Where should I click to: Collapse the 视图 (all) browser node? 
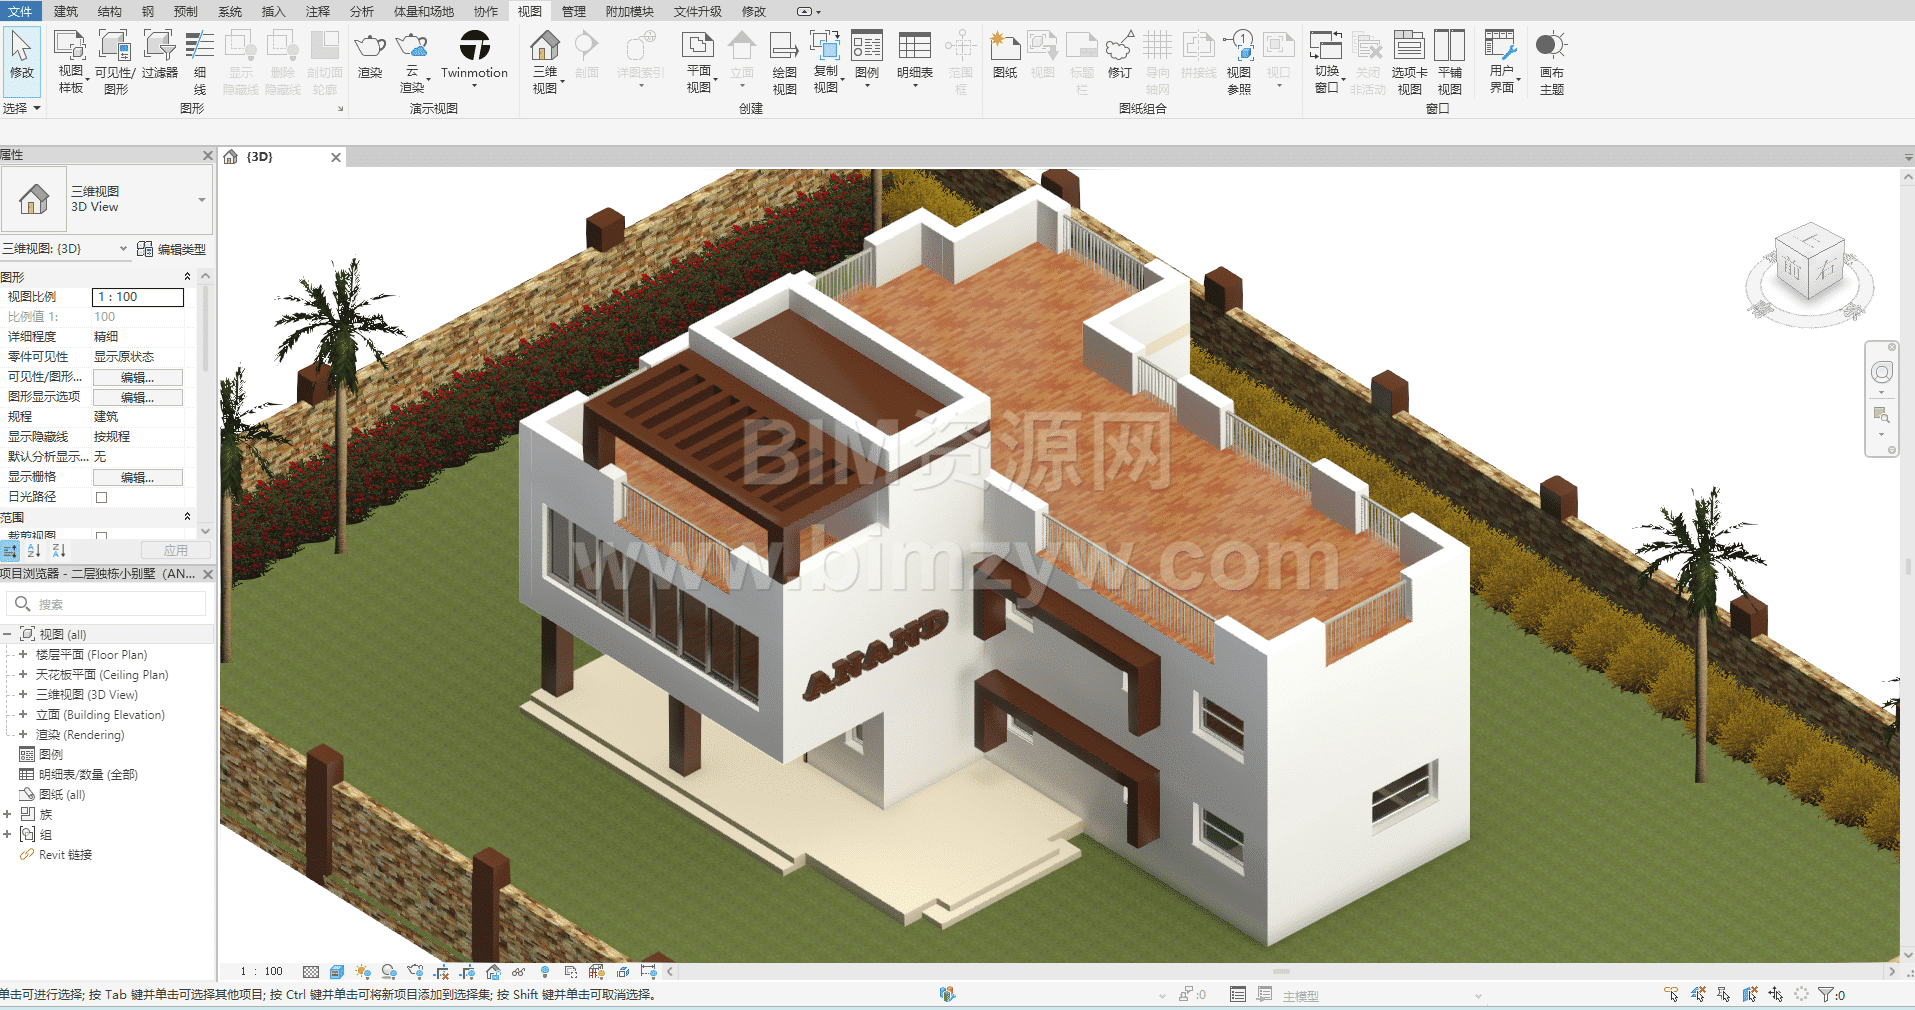(x=7, y=635)
